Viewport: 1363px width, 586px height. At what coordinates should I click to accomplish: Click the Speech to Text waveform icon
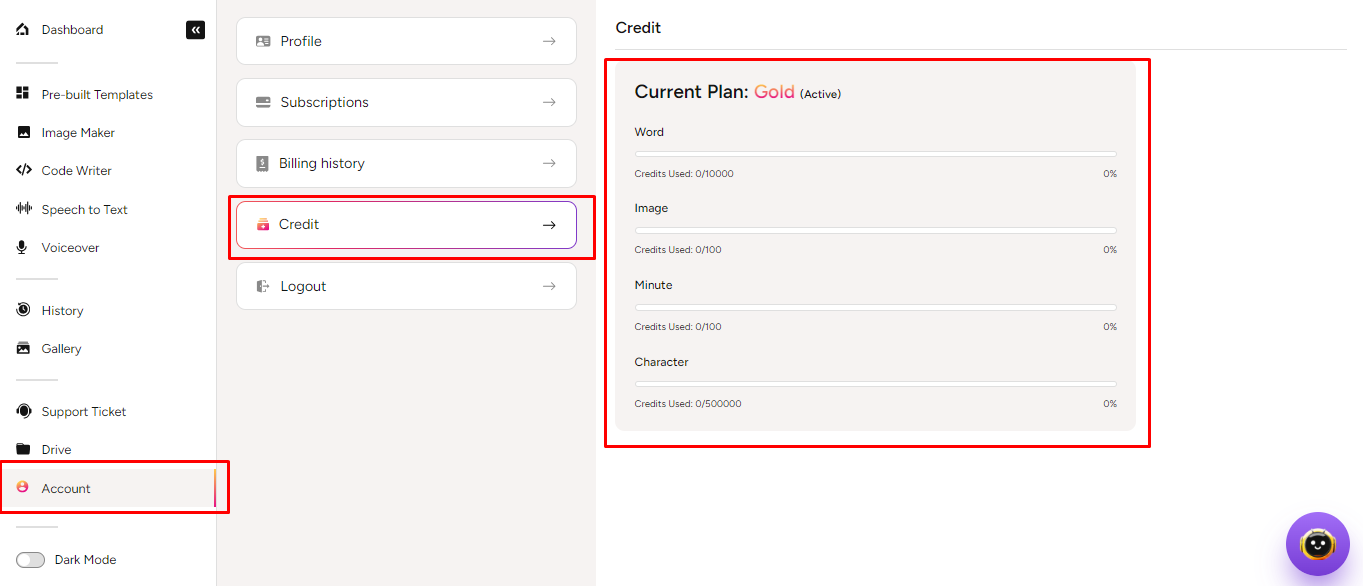coord(23,209)
